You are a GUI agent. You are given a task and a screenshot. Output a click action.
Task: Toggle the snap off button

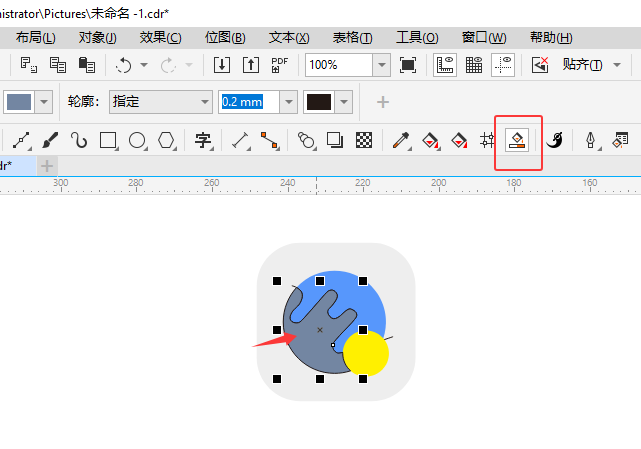click(x=540, y=65)
